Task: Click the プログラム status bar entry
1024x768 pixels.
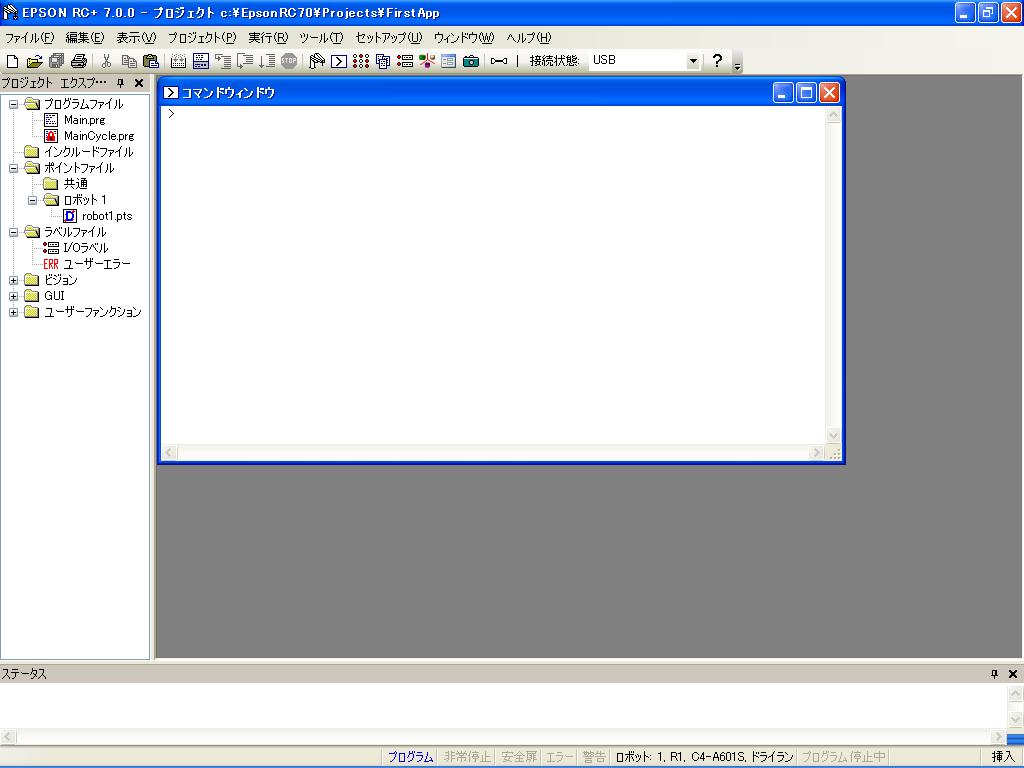Action: (x=410, y=757)
